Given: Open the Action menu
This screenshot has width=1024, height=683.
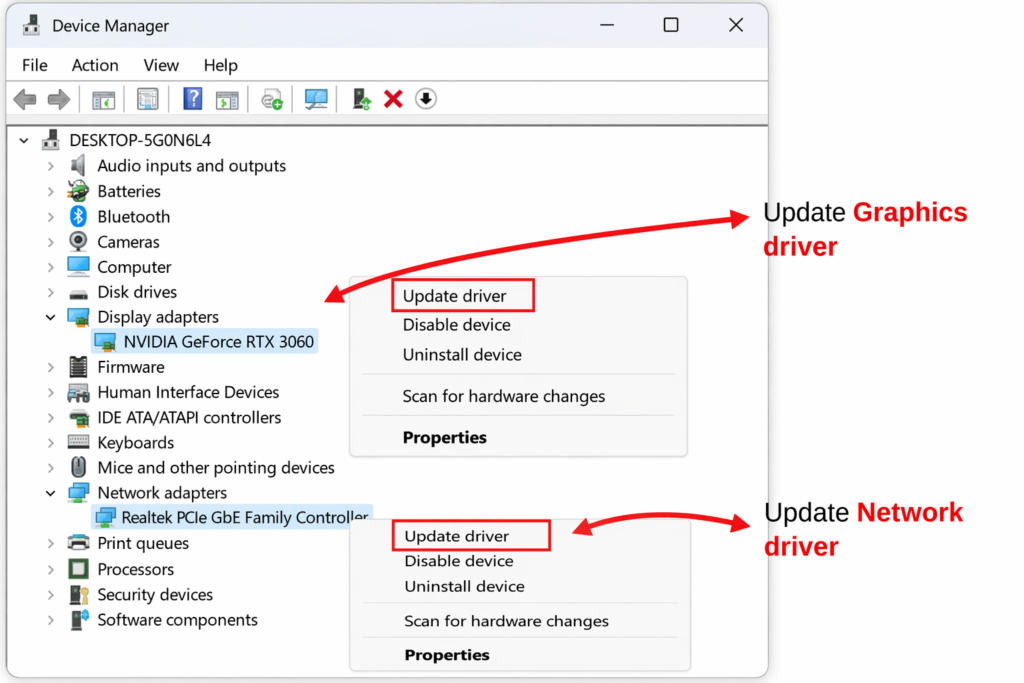Looking at the screenshot, I should pyautogui.click(x=95, y=65).
